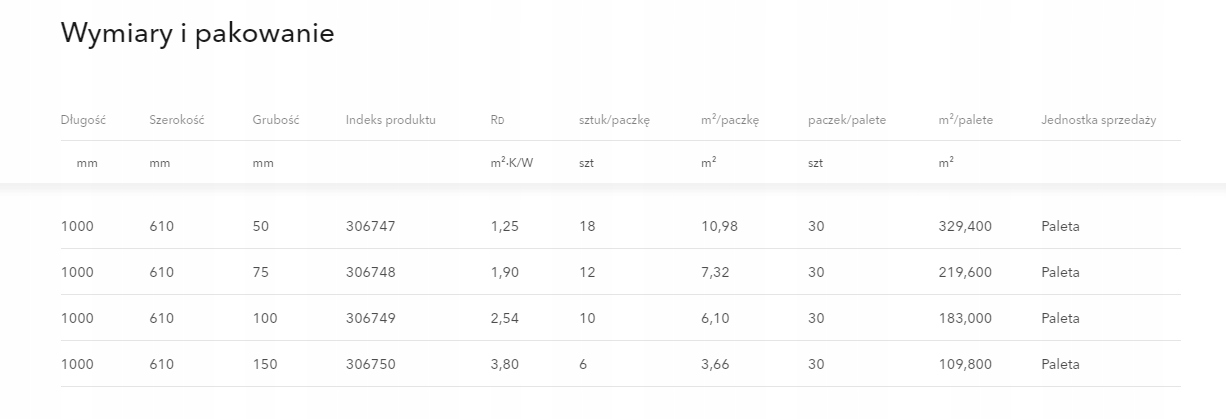The image size is (1226, 419).
Task: Select product index 306749
Action: [371, 318]
